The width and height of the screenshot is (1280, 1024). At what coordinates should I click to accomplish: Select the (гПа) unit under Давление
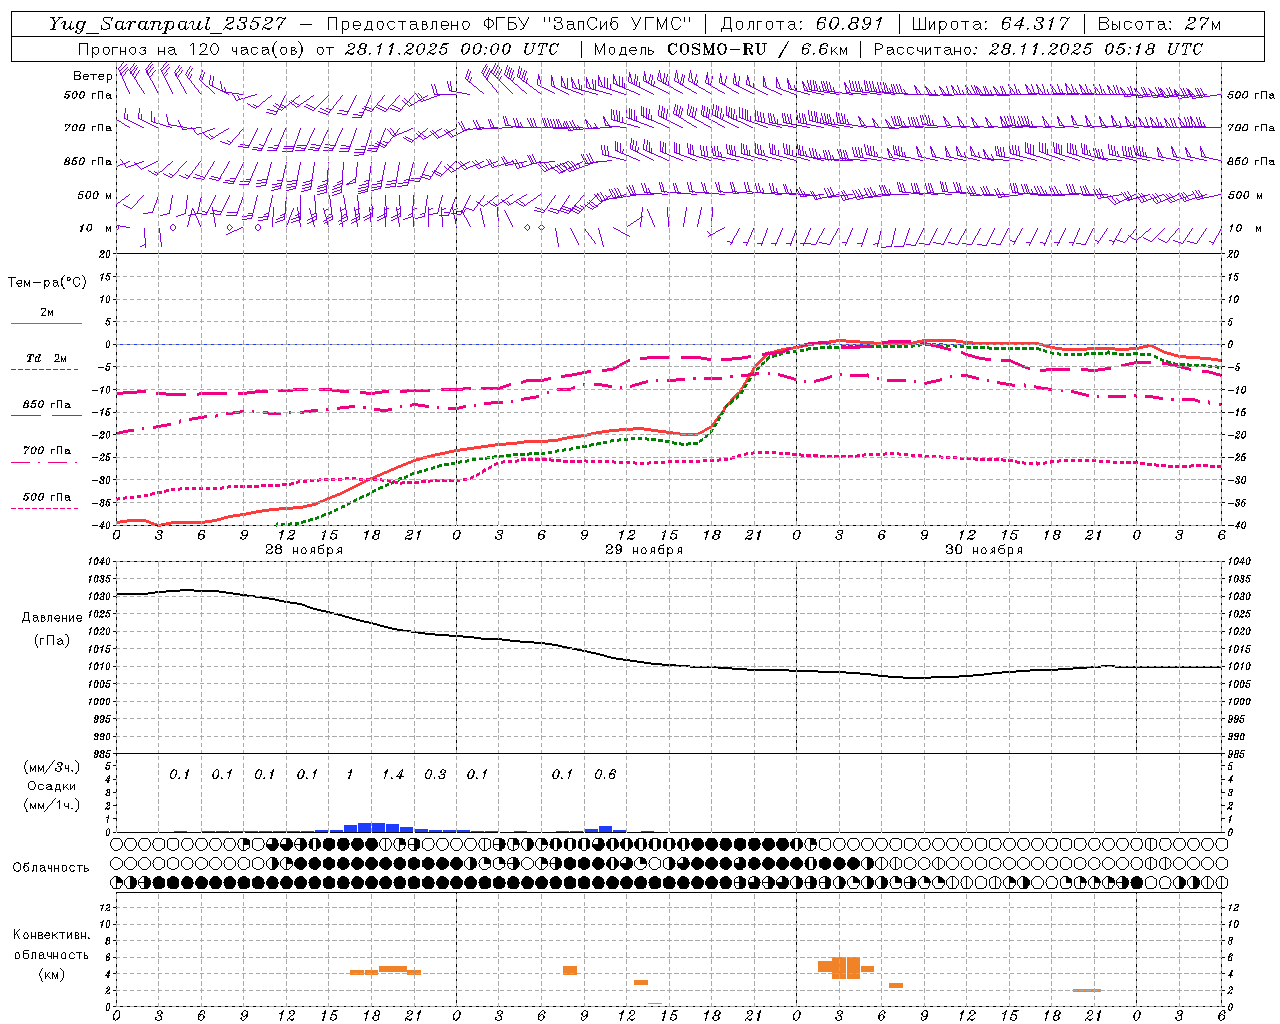coord(51,641)
